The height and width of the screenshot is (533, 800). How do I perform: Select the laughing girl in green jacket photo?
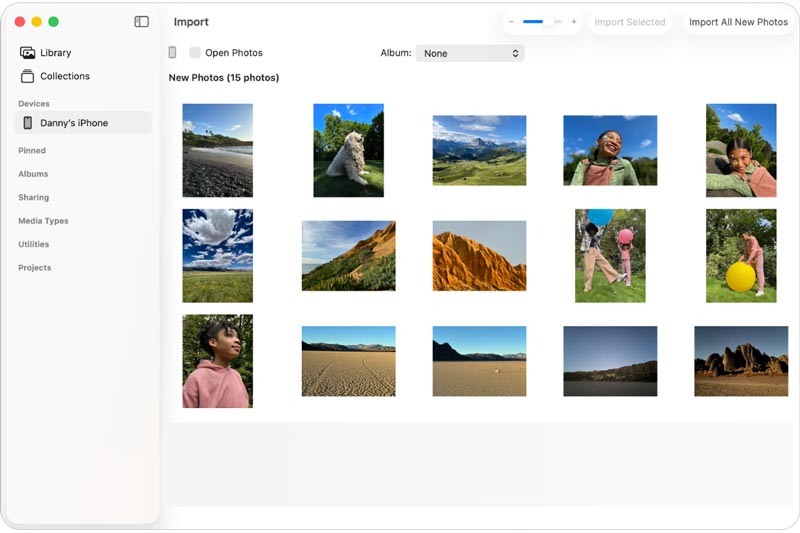610,150
